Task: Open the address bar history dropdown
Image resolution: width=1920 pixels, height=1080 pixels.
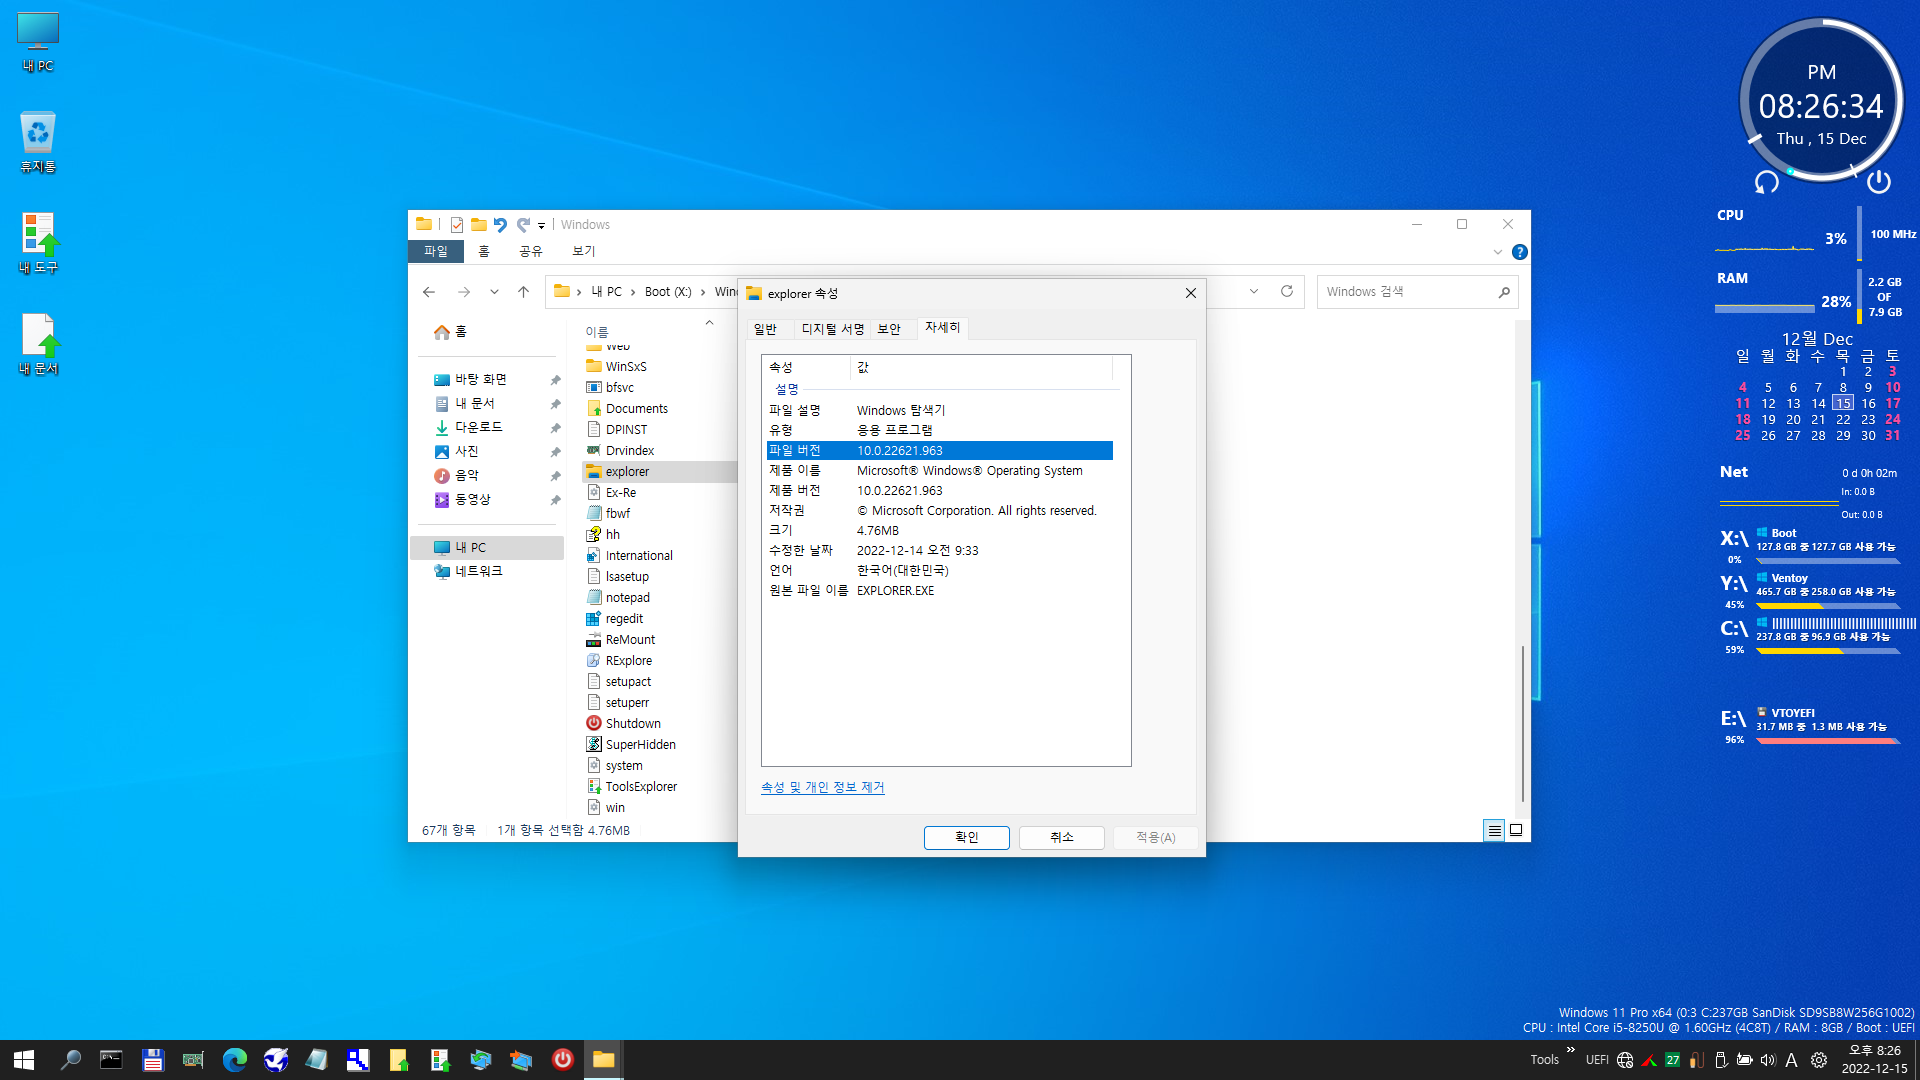Action: coord(1254,291)
